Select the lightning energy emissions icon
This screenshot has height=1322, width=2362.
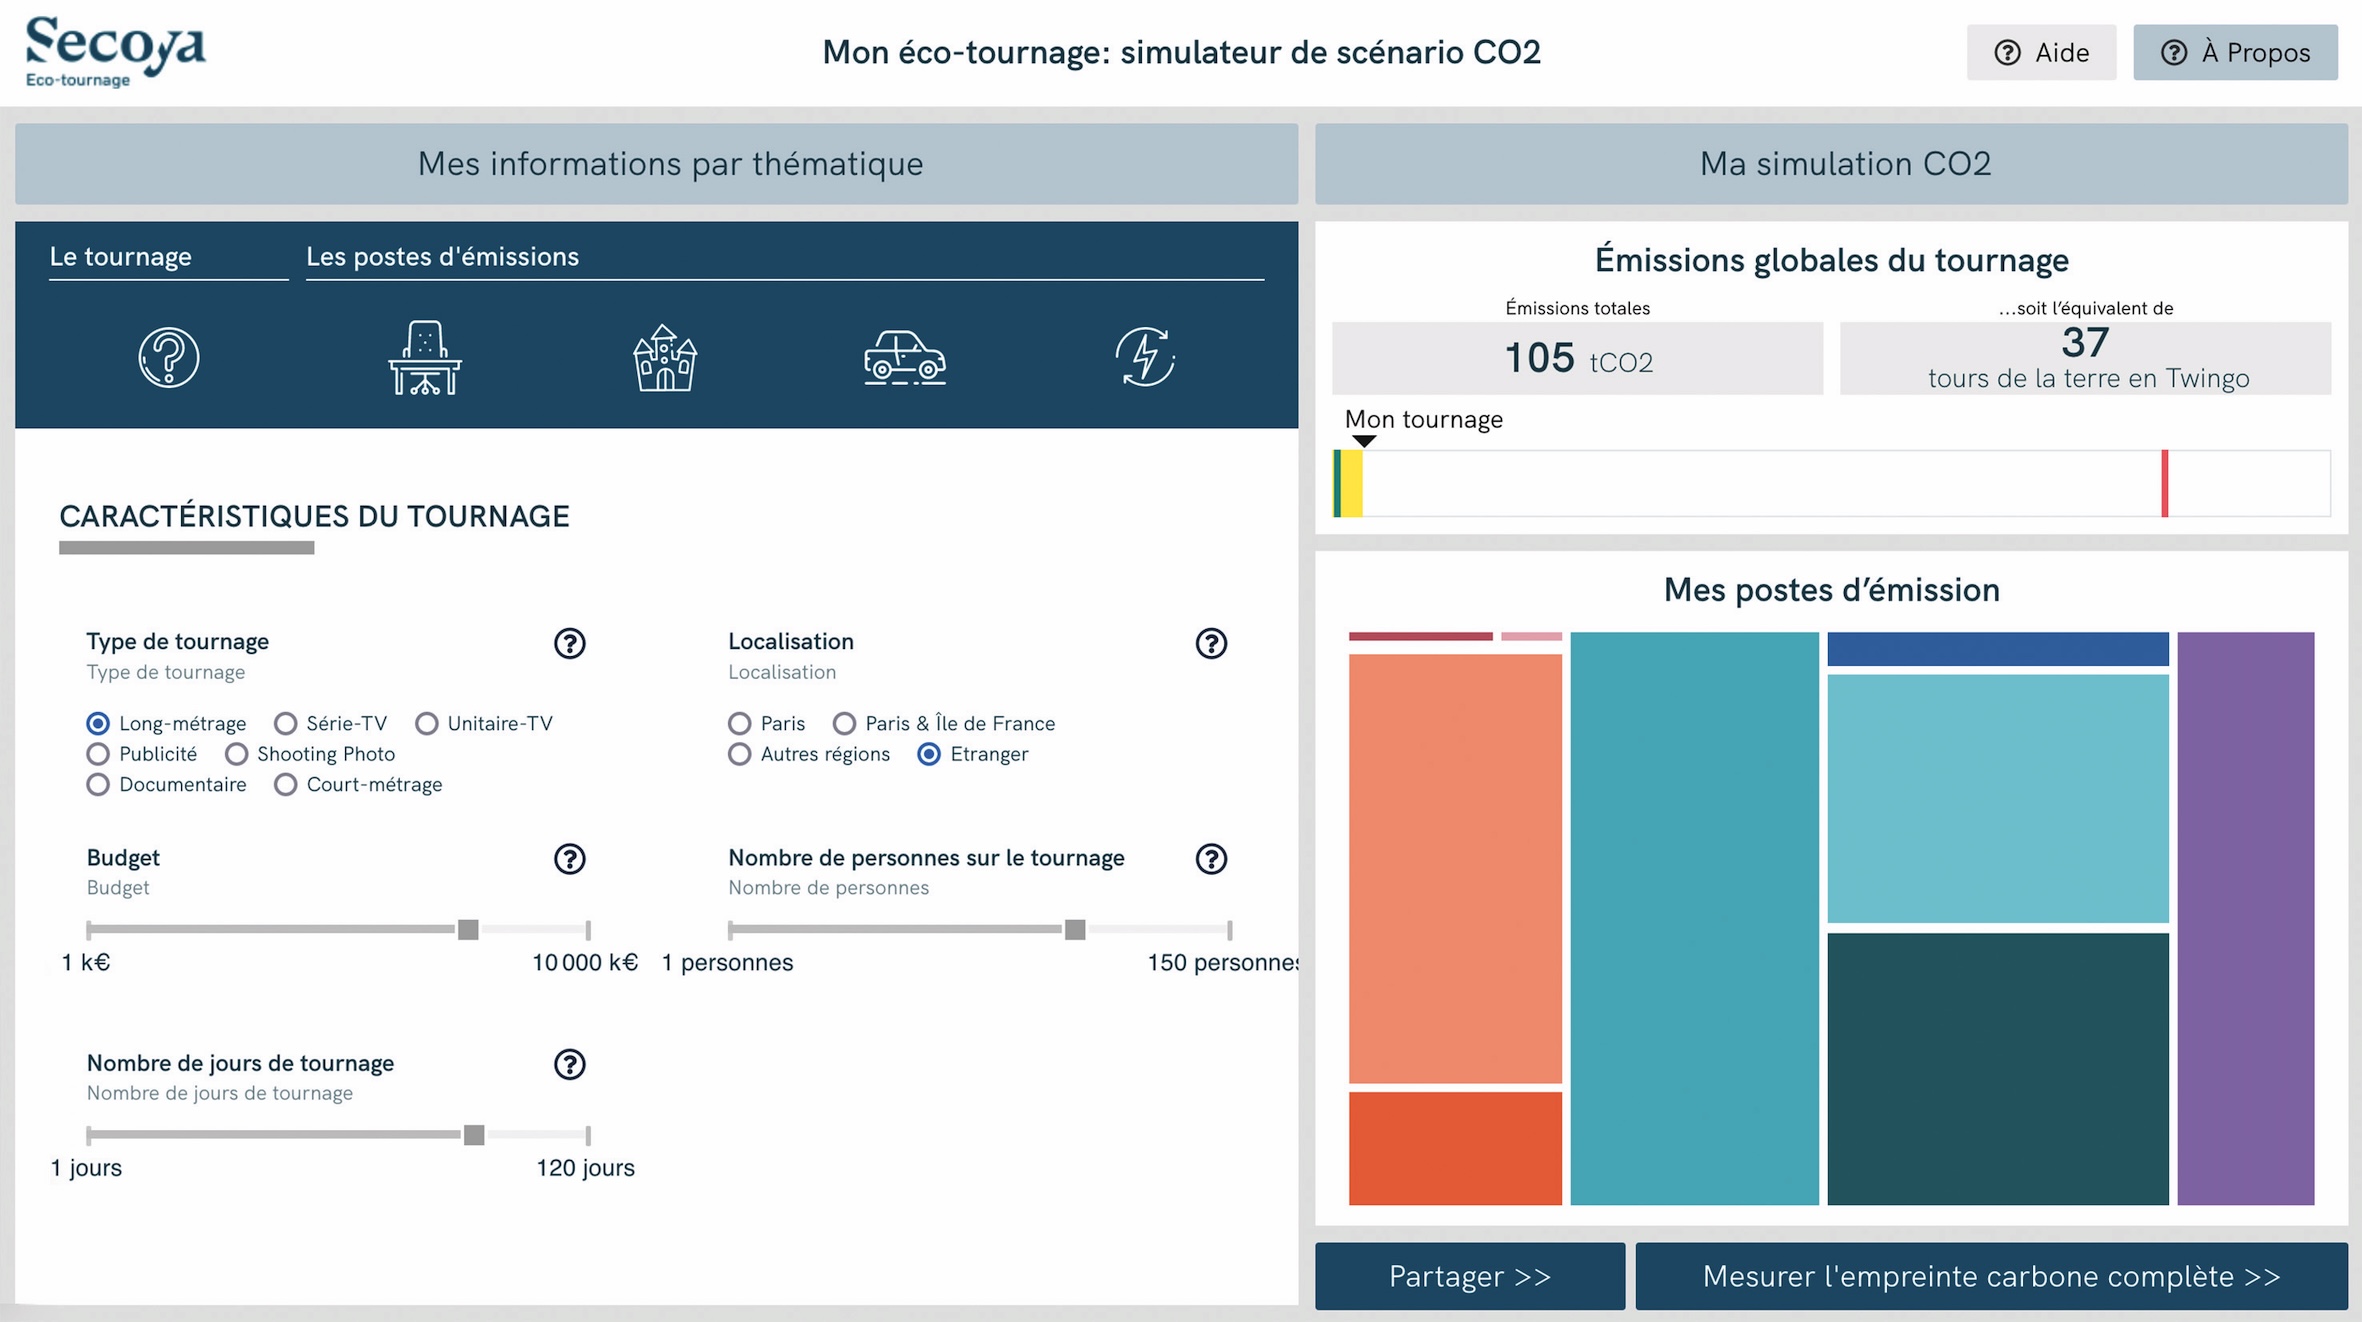coord(1144,357)
